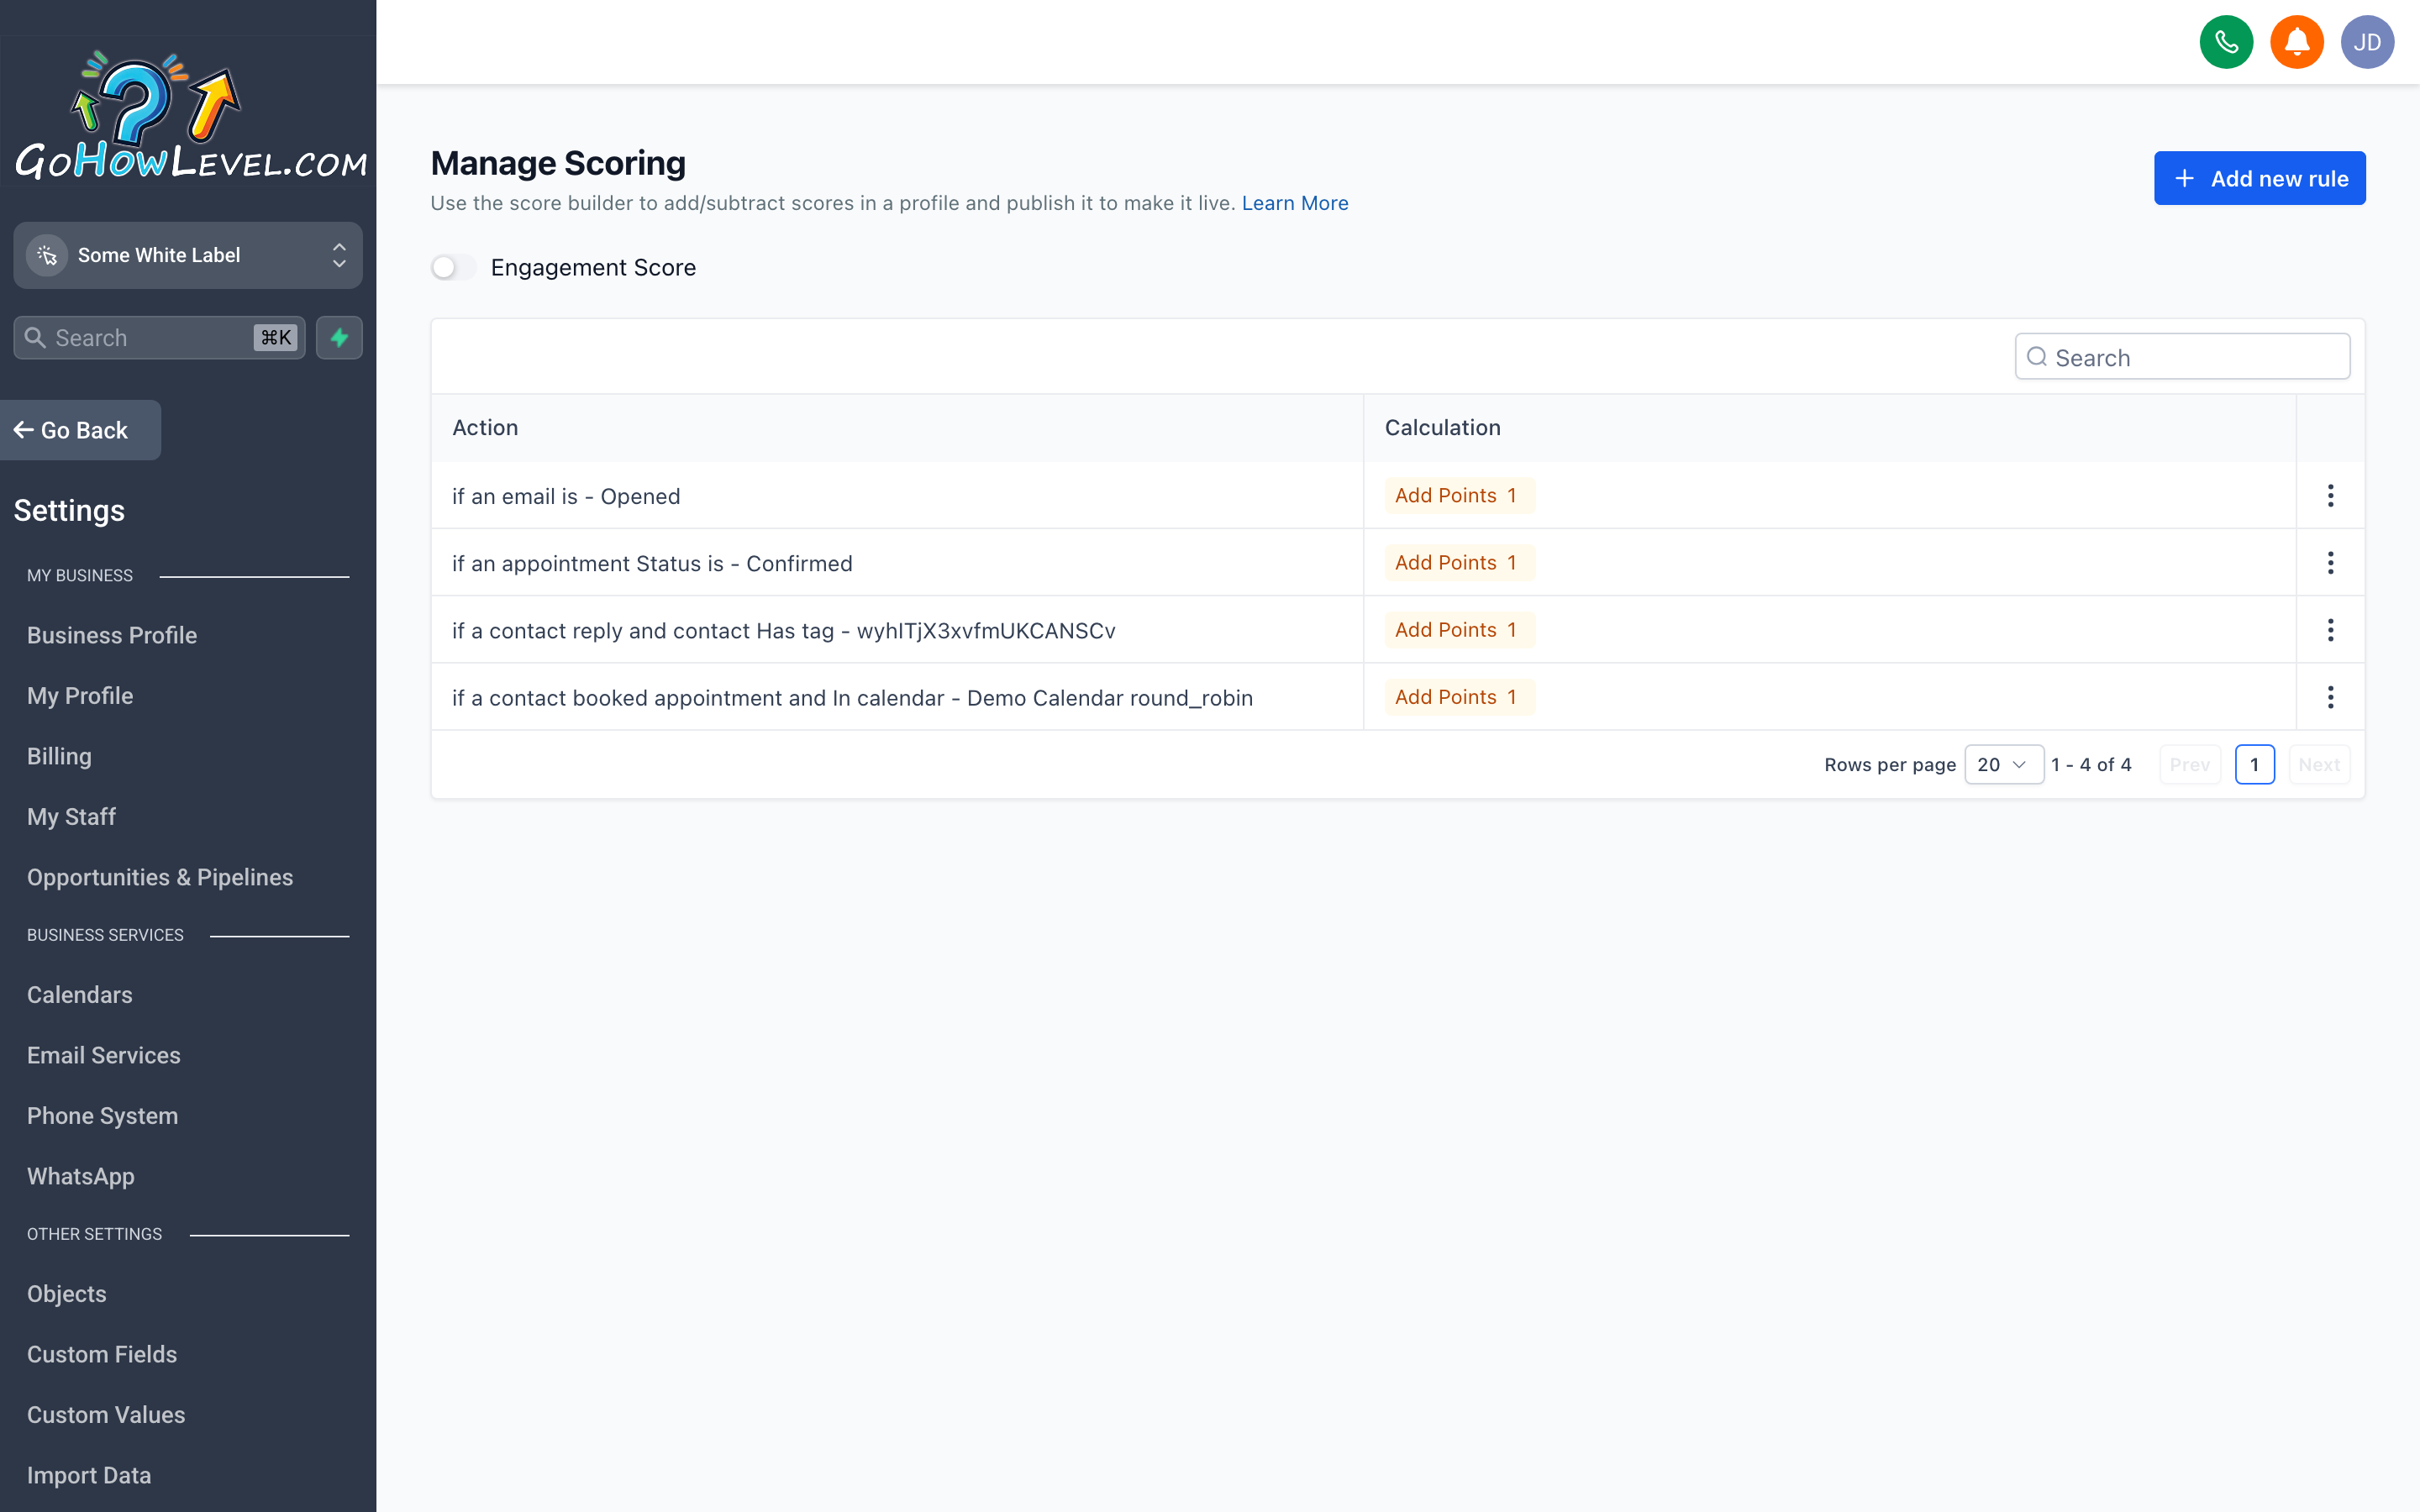The height and width of the screenshot is (1512, 2420).
Task: Click 'if an email is - Opened' row text
Action: coord(566,496)
